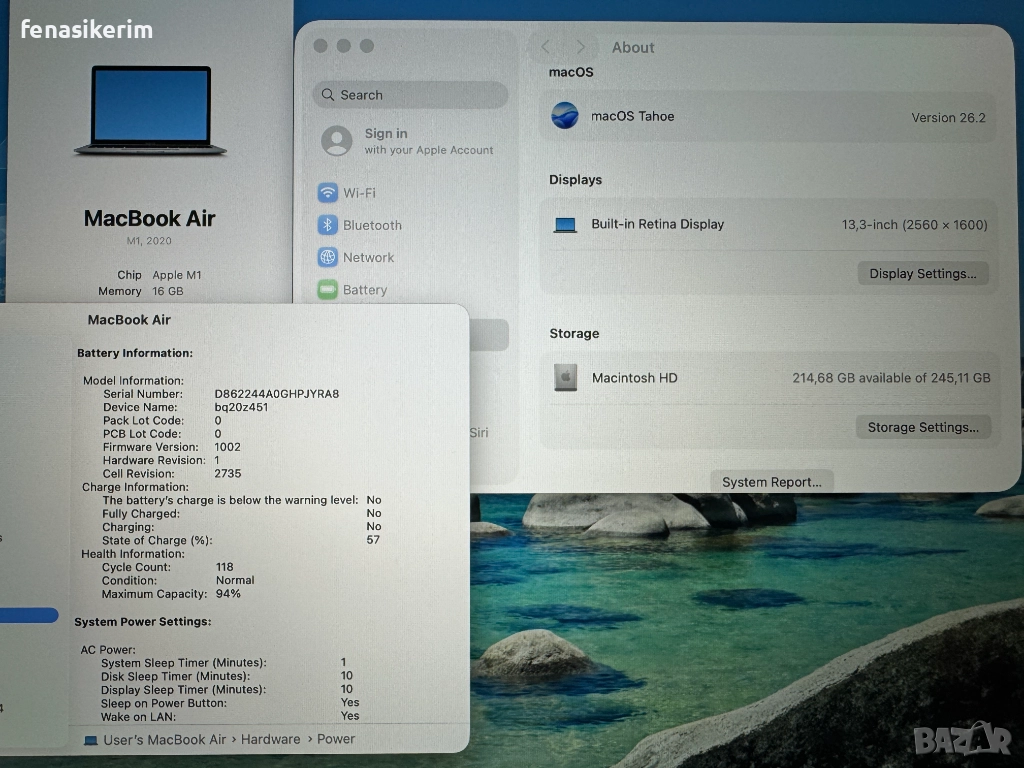The height and width of the screenshot is (768, 1024).
Task: Click the MacBook Air image in About This Mac
Action: click(x=150, y=111)
